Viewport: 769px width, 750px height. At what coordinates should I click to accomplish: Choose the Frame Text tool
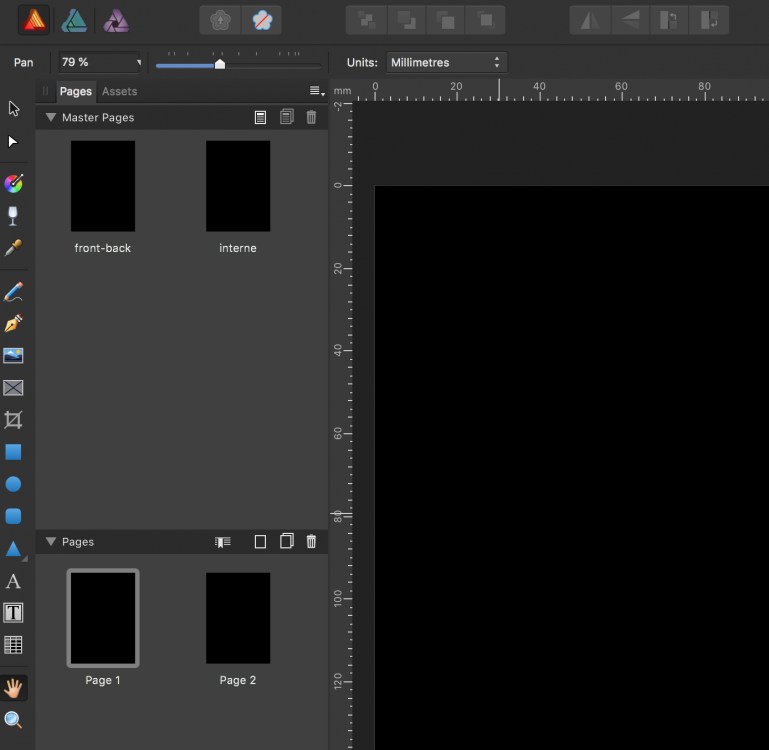coord(13,613)
